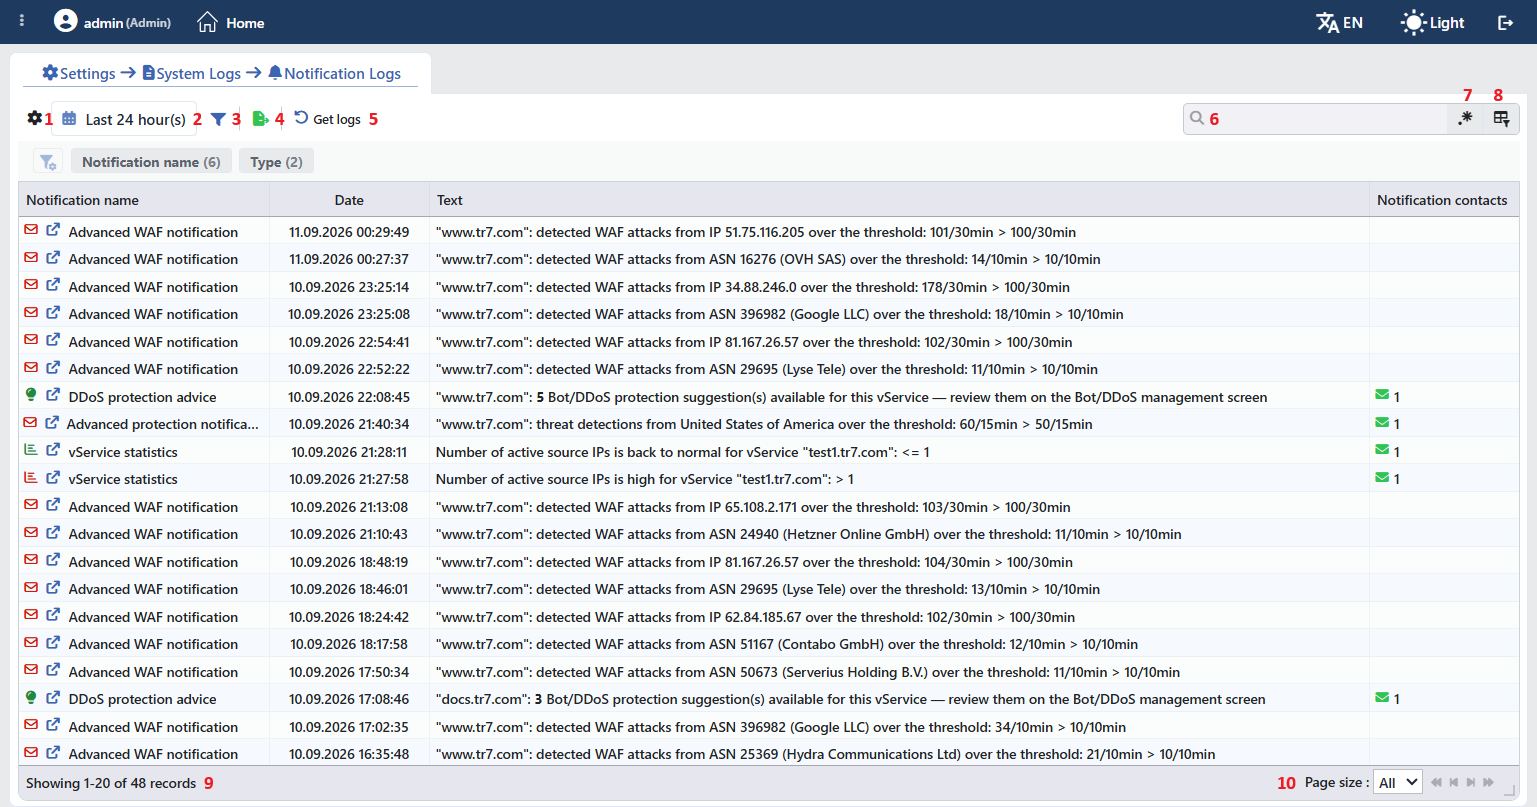Go to last page arrow
The image size is (1537, 807).
(x=1489, y=783)
